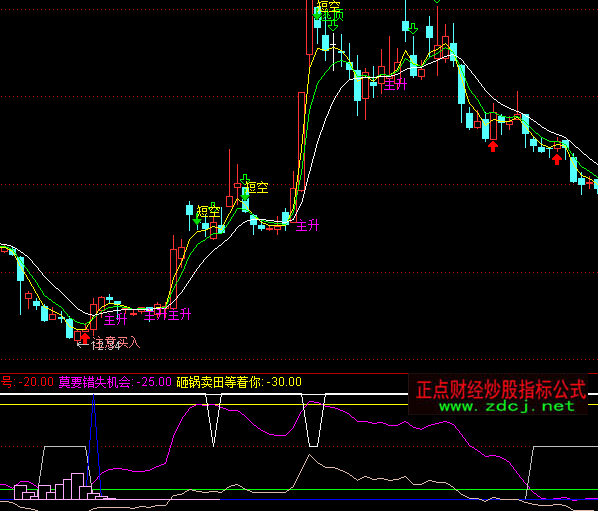Click the red up arrow under long hollow candle
Viewport: 598px width, 511px height.
pos(493,146)
